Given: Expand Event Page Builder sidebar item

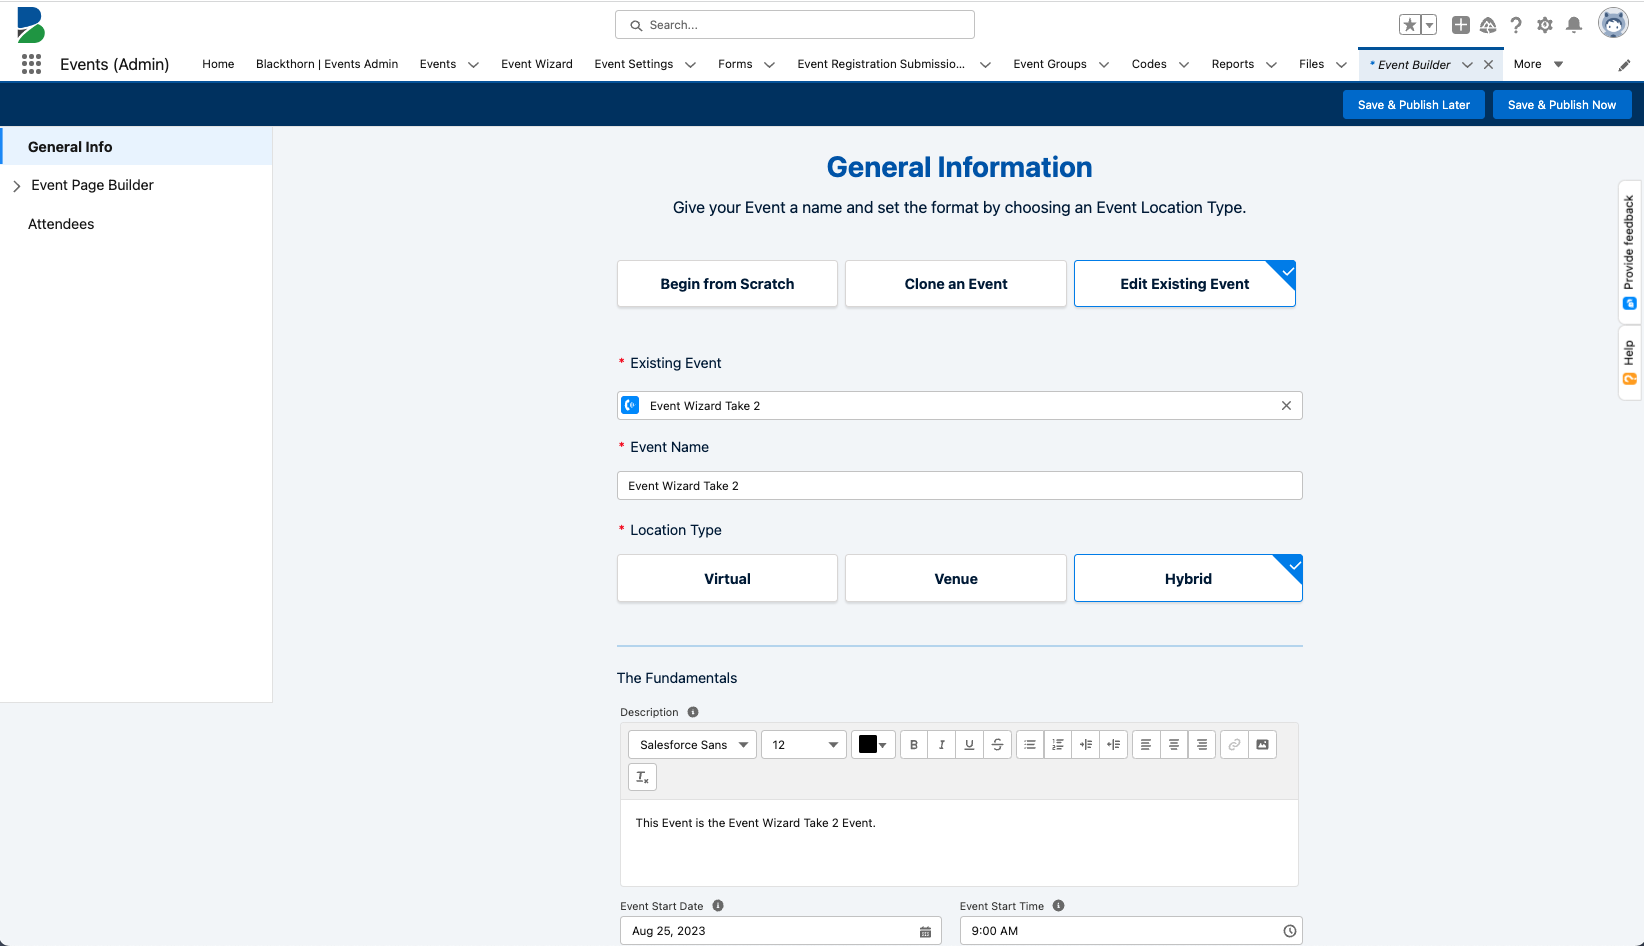Looking at the screenshot, I should coord(16,186).
